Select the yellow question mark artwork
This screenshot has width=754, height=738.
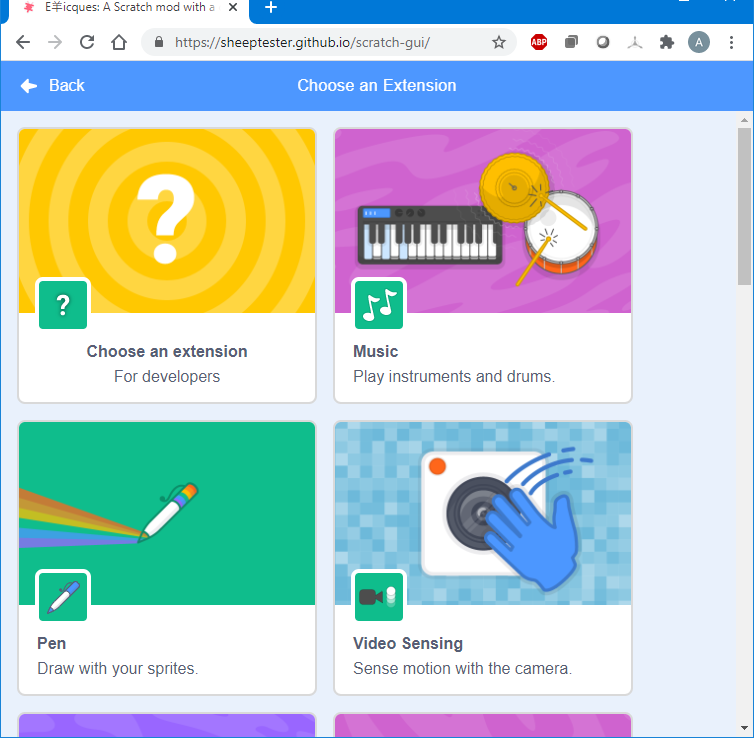click(167, 221)
